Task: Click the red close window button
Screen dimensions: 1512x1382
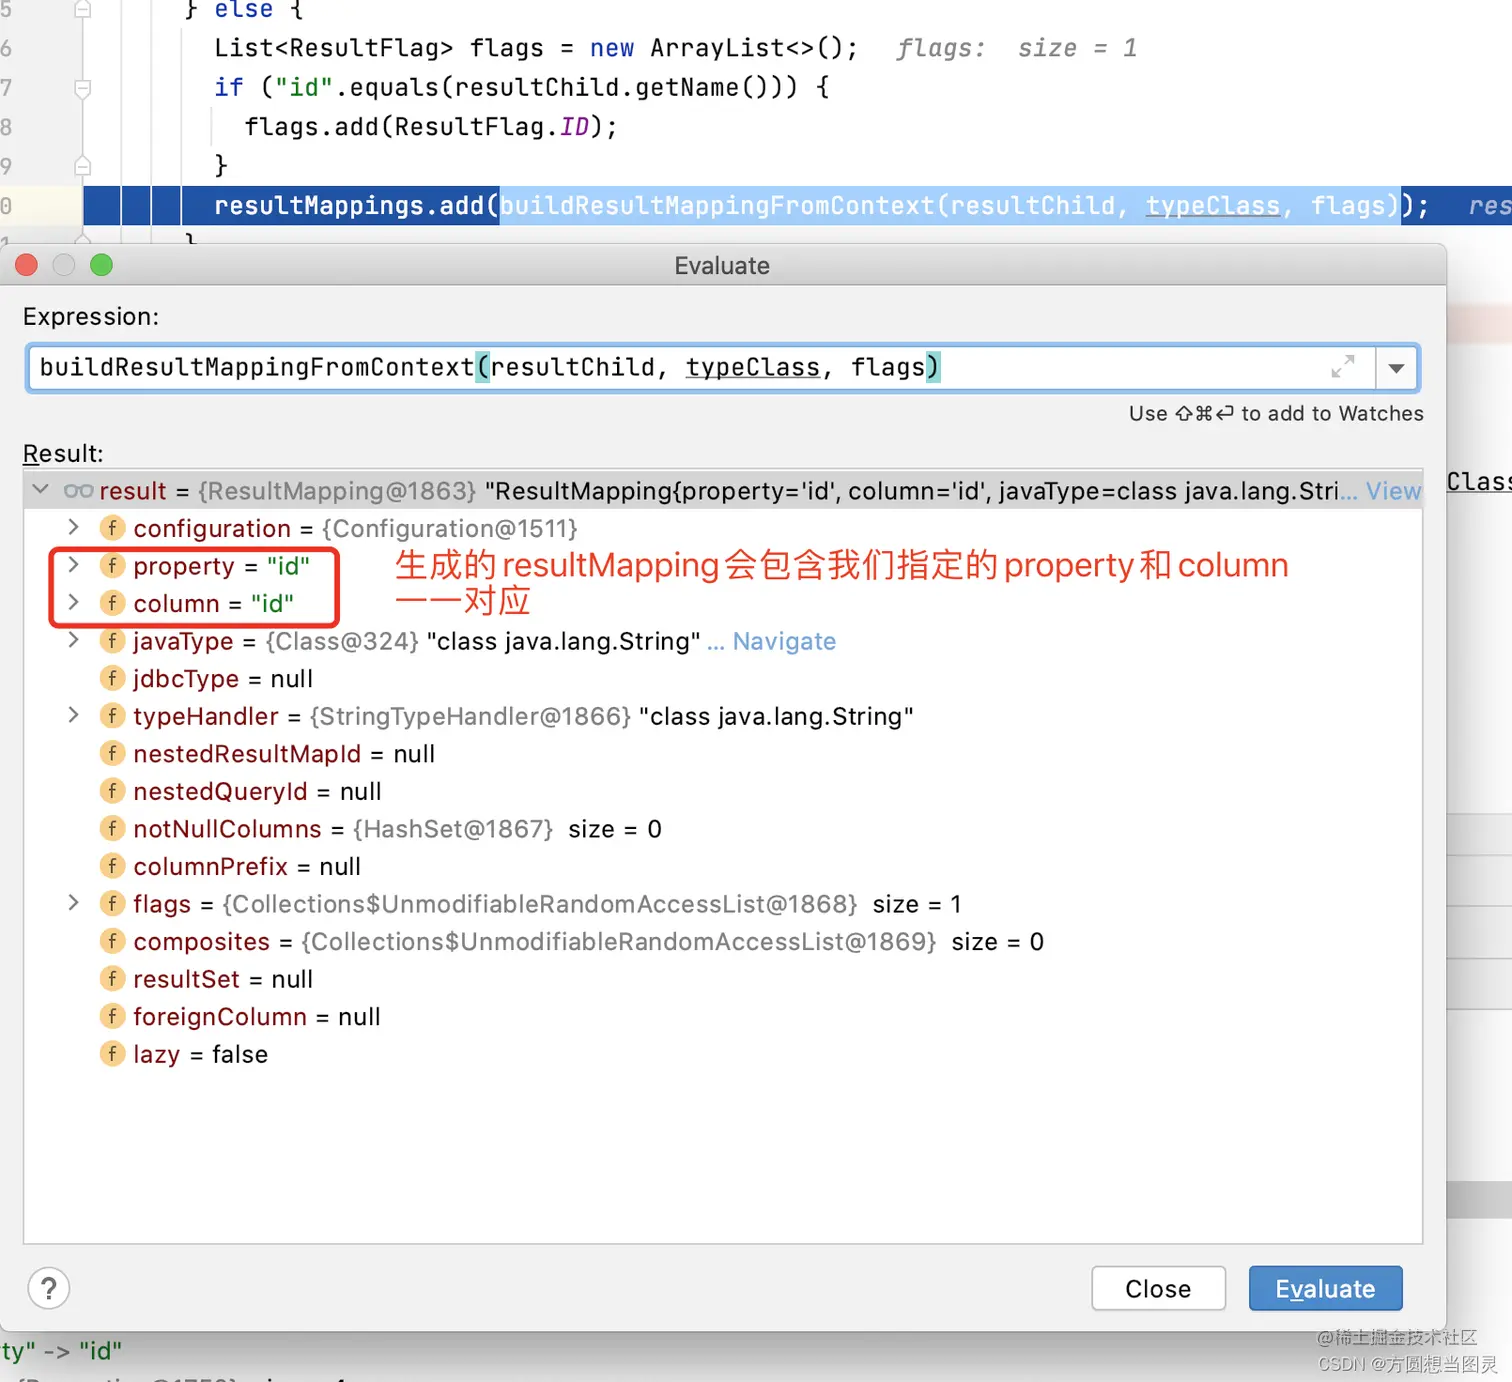Action: (x=27, y=265)
